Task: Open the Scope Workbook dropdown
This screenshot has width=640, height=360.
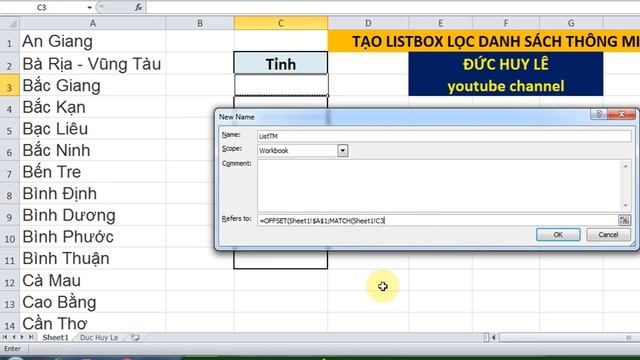Action: click(343, 151)
